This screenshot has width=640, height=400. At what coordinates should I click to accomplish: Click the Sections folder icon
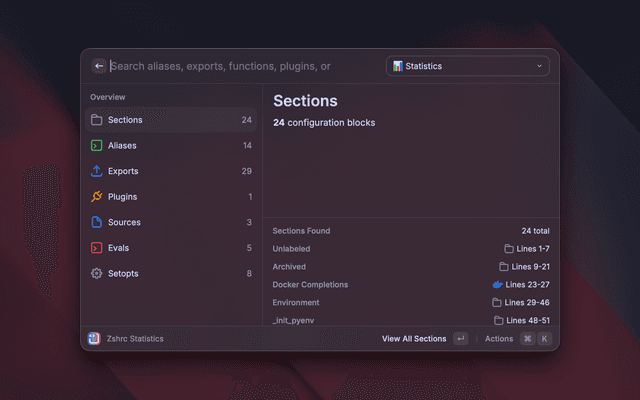click(x=97, y=120)
